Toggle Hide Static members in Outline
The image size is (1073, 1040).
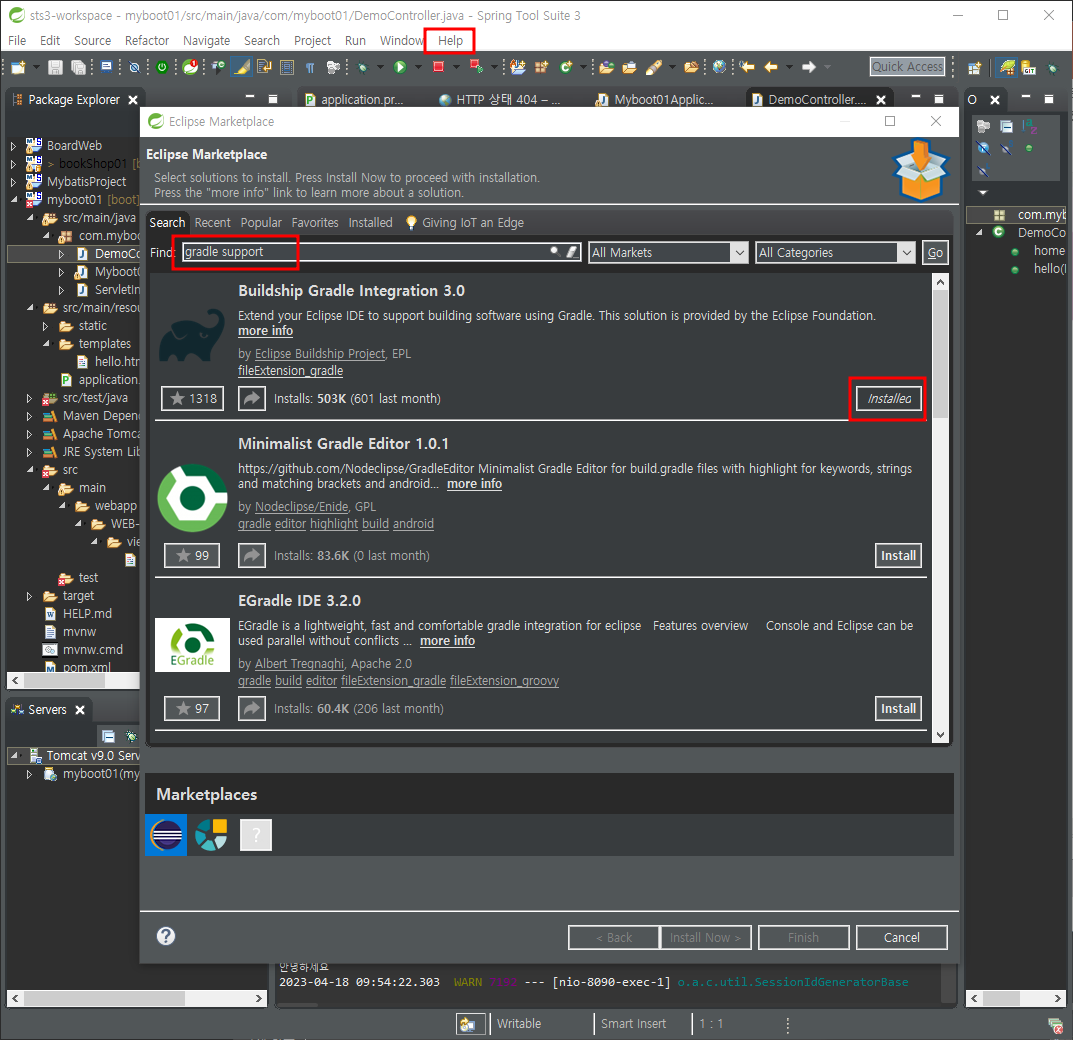(x=1006, y=148)
